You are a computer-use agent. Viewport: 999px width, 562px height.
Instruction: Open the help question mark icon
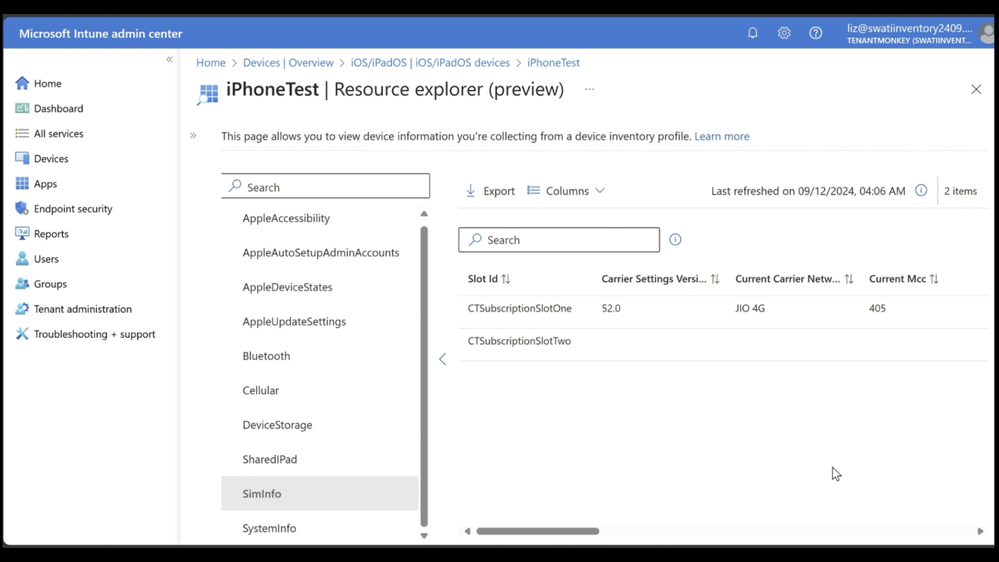pyautogui.click(x=816, y=33)
